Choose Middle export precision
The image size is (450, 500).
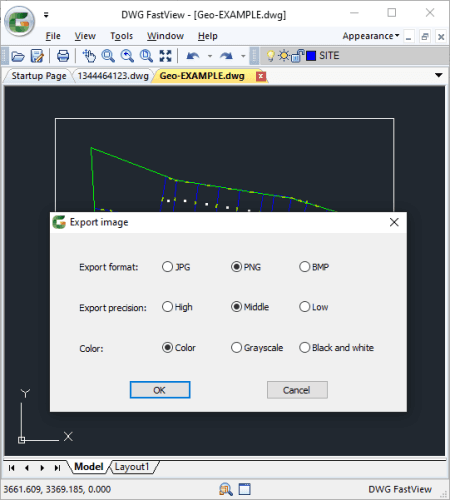250,307
